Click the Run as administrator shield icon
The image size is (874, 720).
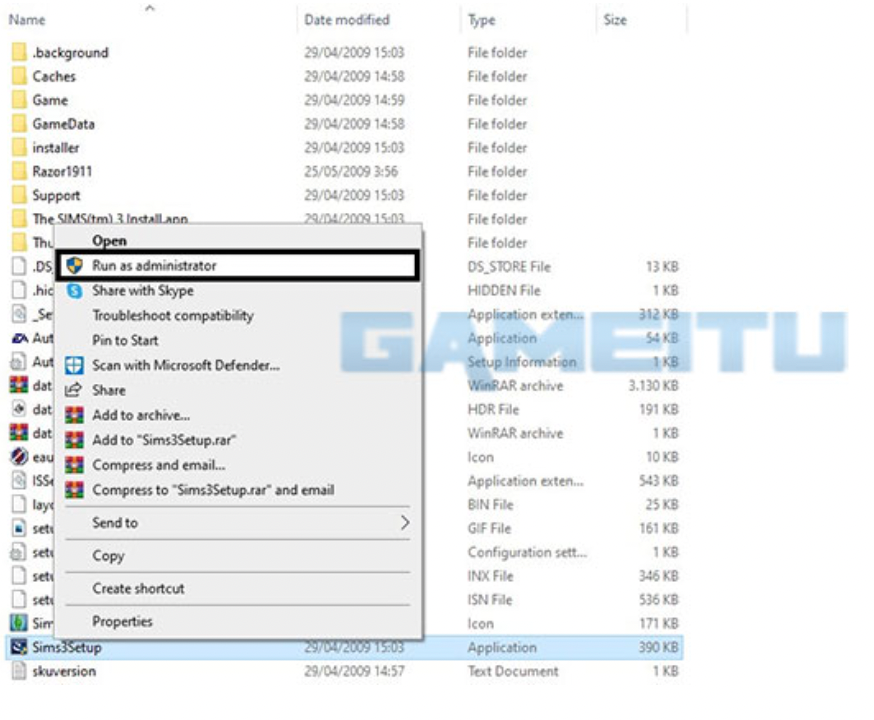74,265
